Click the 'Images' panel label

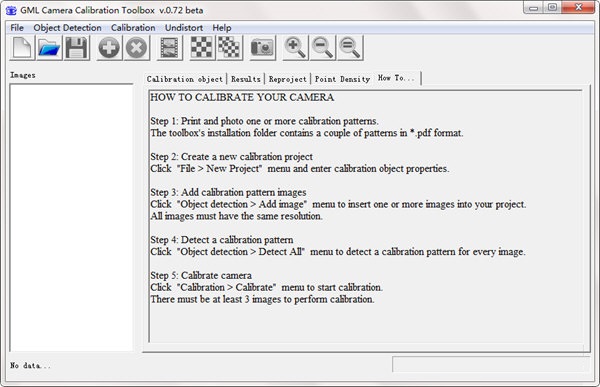tap(23, 75)
